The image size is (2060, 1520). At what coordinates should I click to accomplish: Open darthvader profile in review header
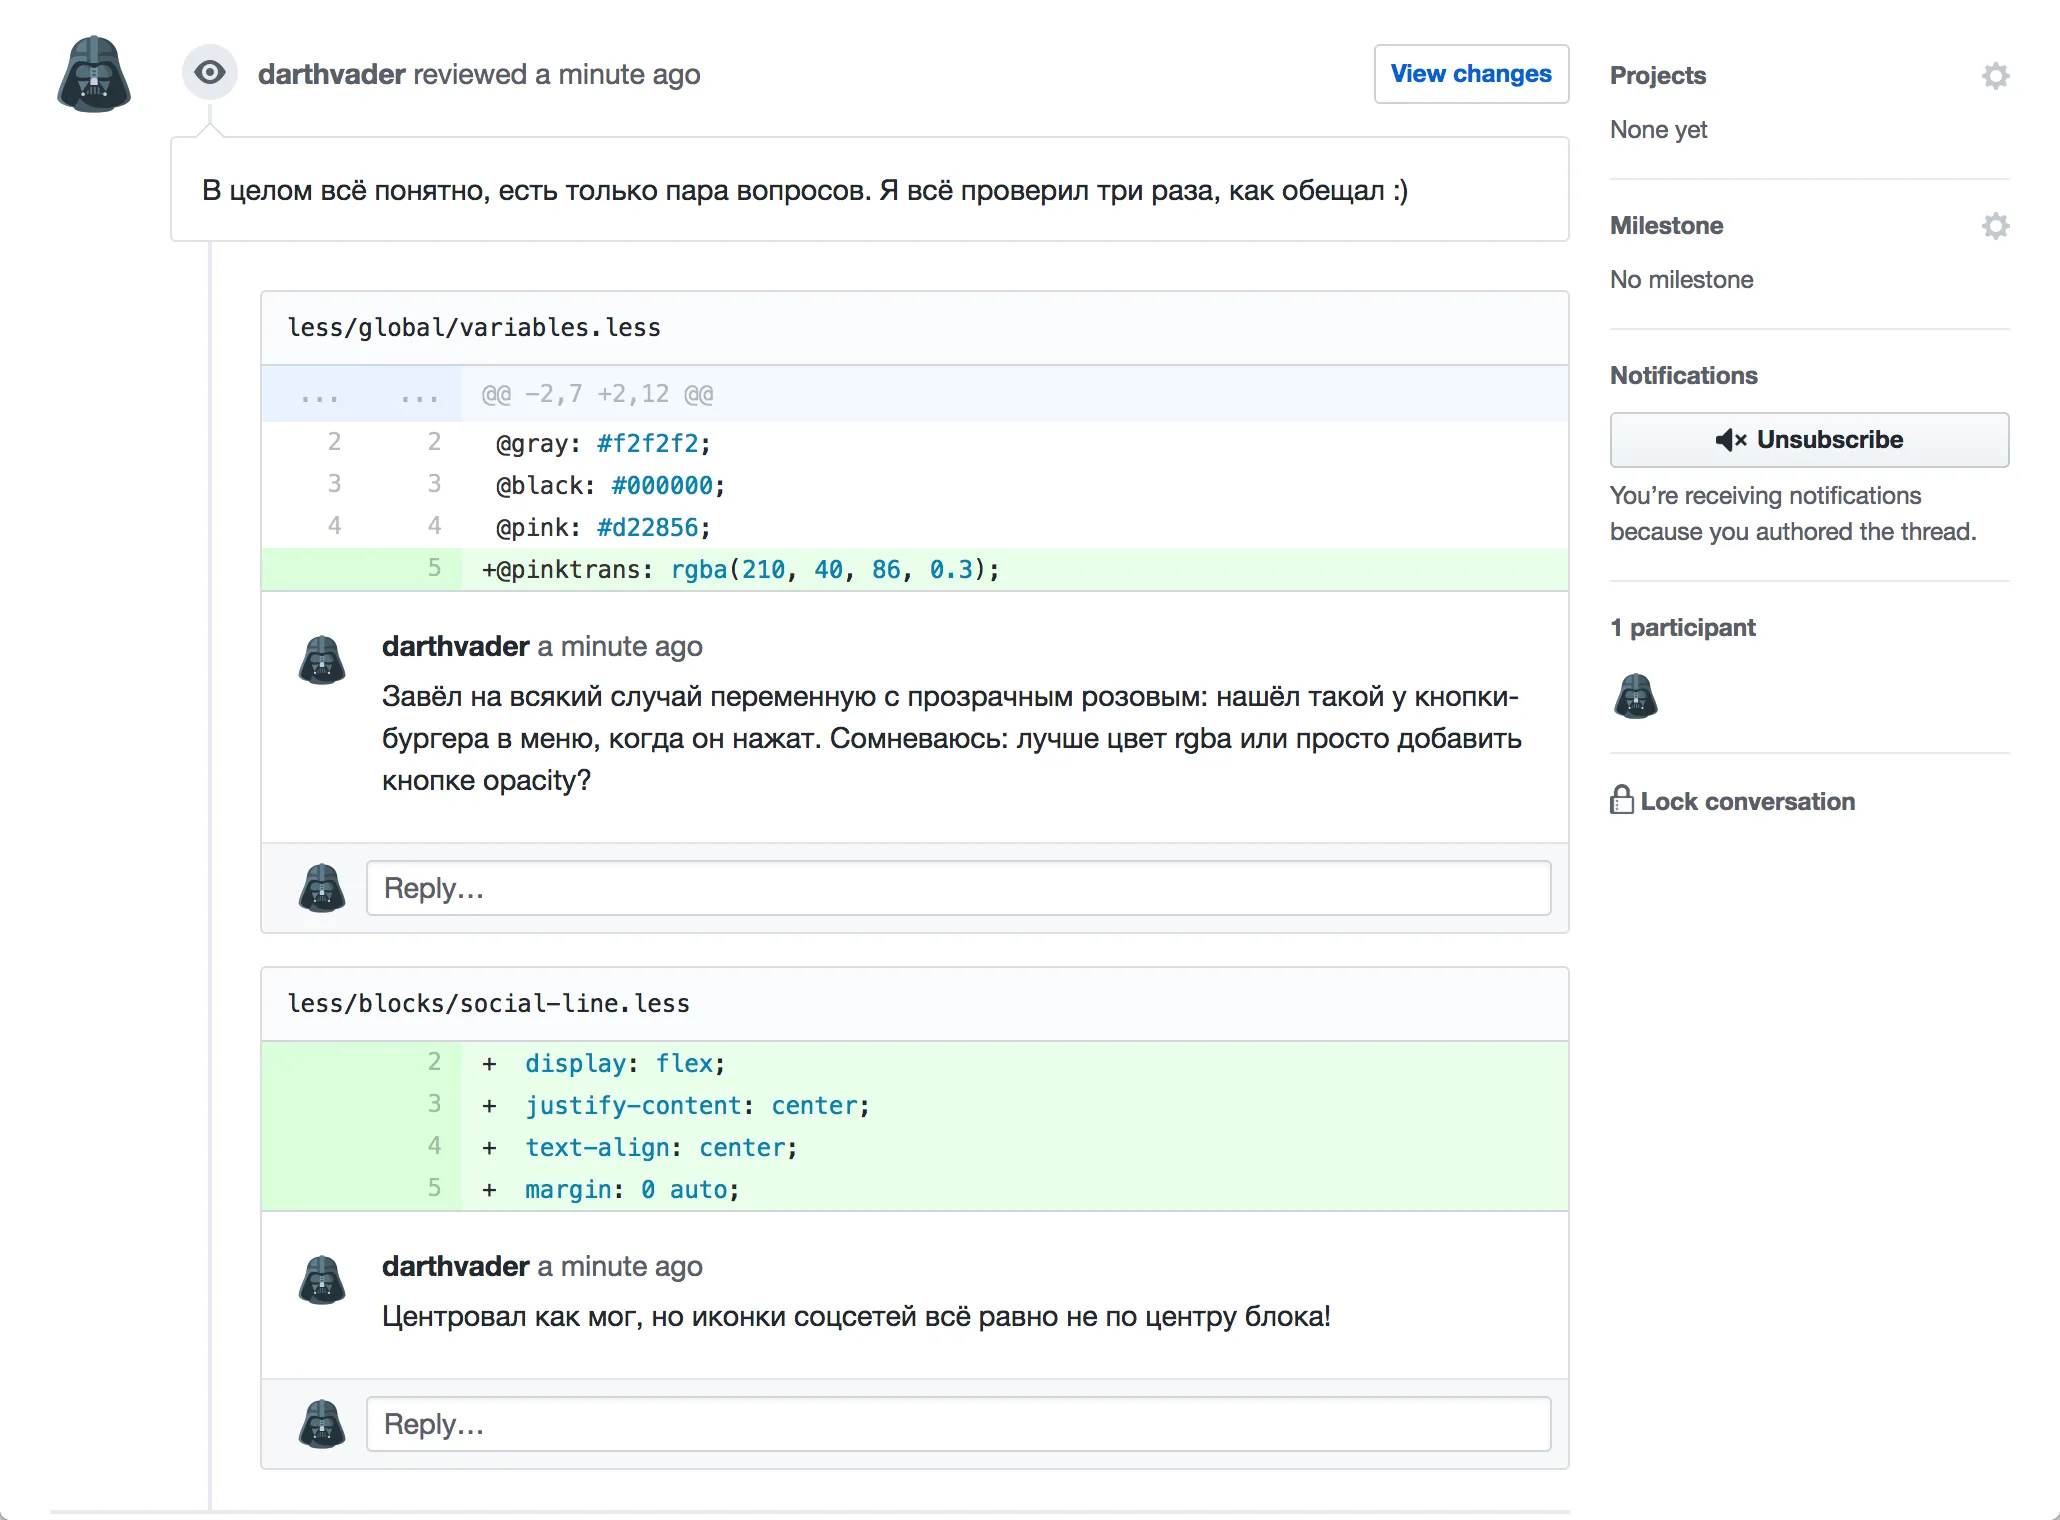331,75
